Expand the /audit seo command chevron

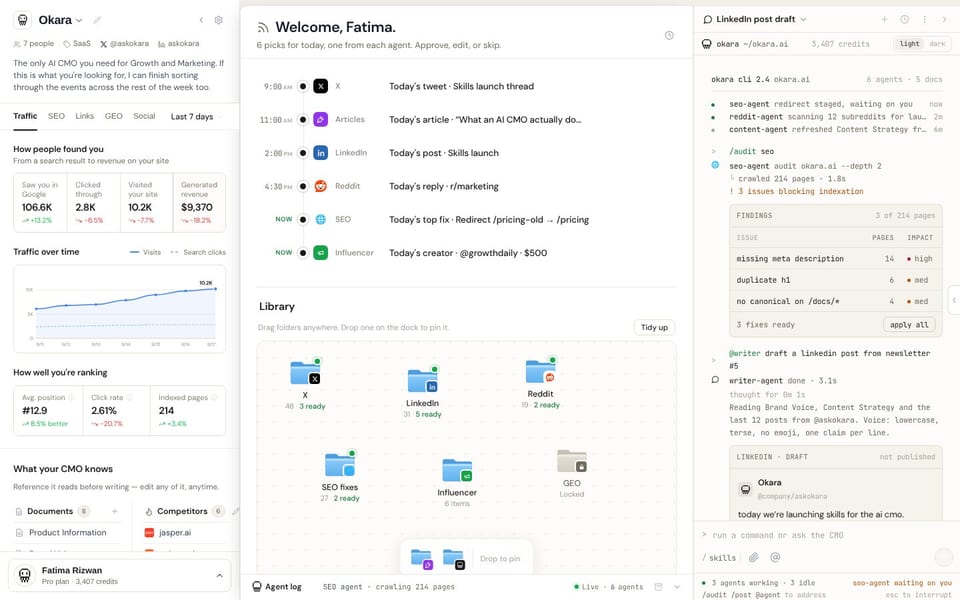714,151
